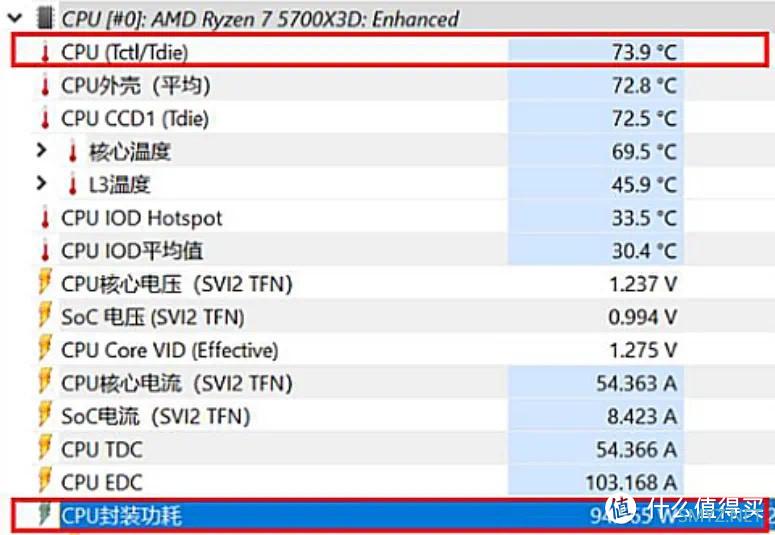Click thermometer icon beside 核心温度
The image size is (775, 535).
[73, 152]
